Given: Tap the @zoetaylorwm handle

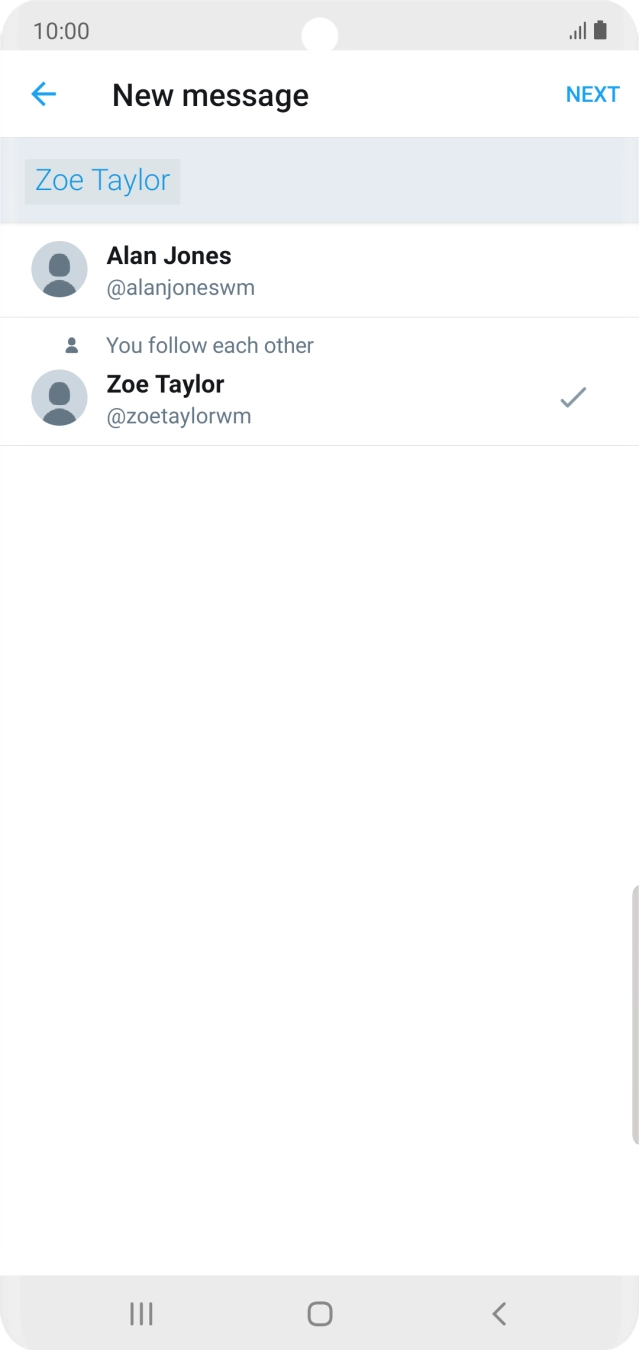Looking at the screenshot, I should pos(179,416).
